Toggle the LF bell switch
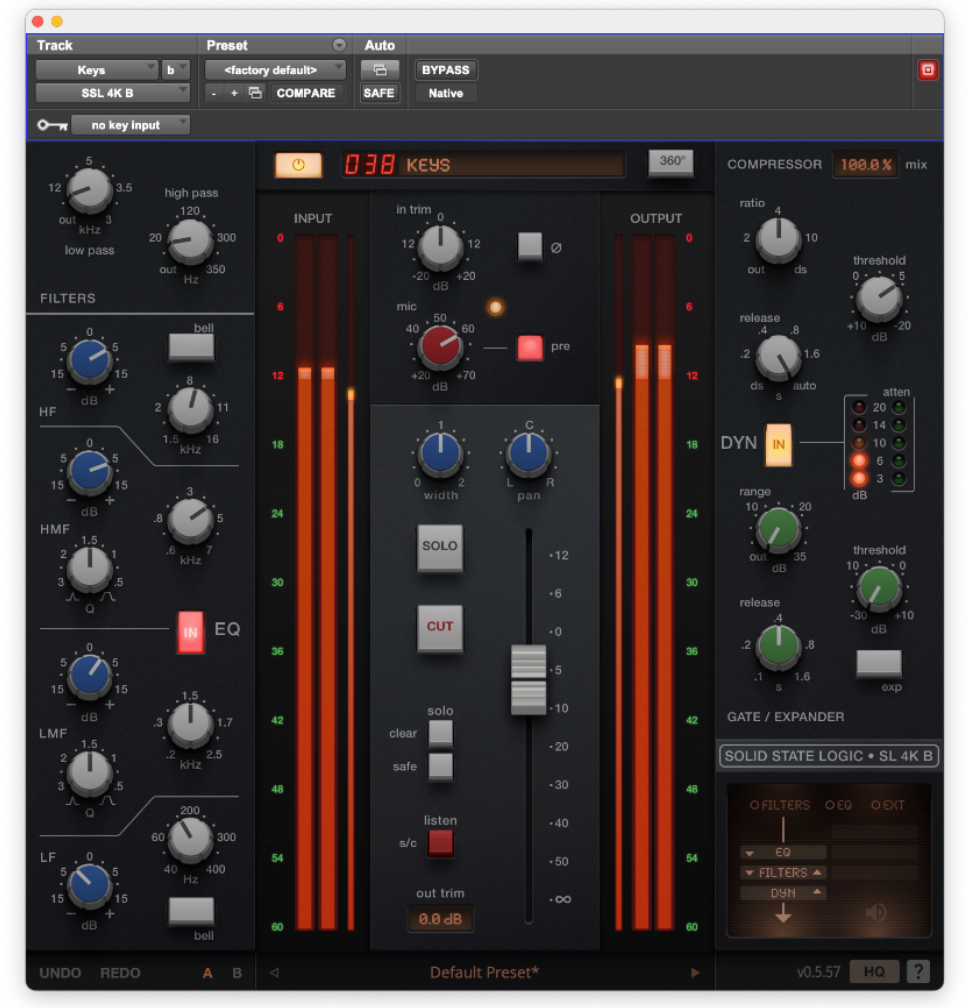 point(191,911)
